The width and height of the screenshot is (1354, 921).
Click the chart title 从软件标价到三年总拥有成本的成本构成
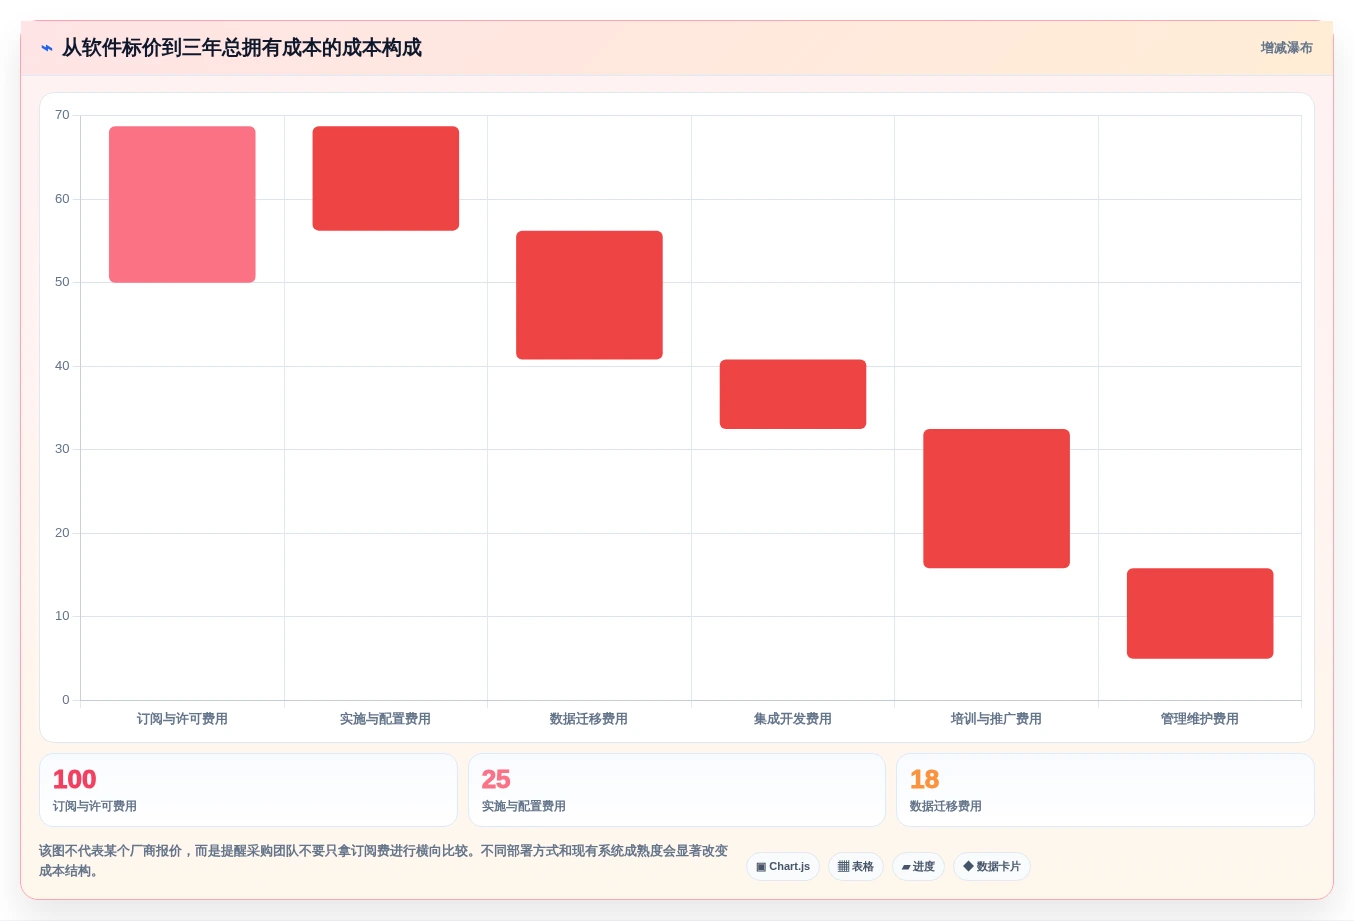pos(242,48)
